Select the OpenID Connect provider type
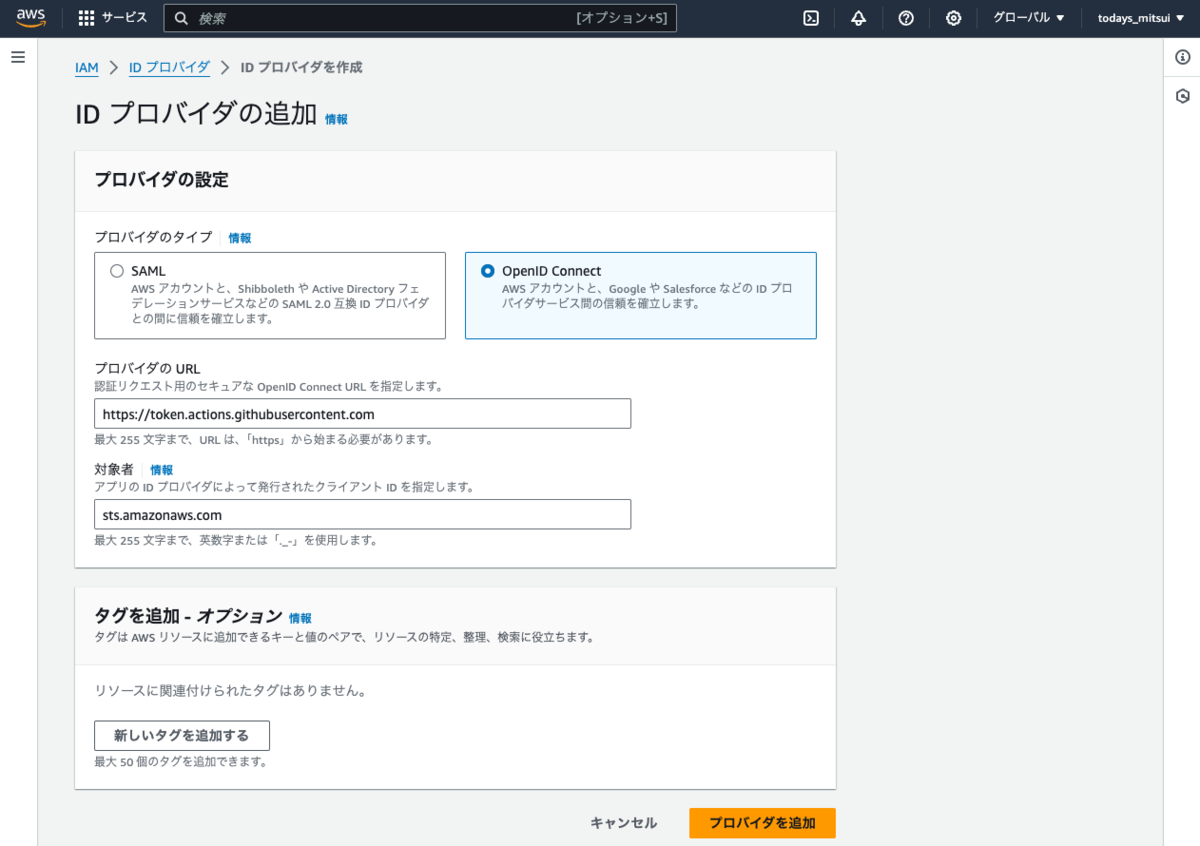Viewport: 1200px width, 846px height. pyautogui.click(x=641, y=295)
